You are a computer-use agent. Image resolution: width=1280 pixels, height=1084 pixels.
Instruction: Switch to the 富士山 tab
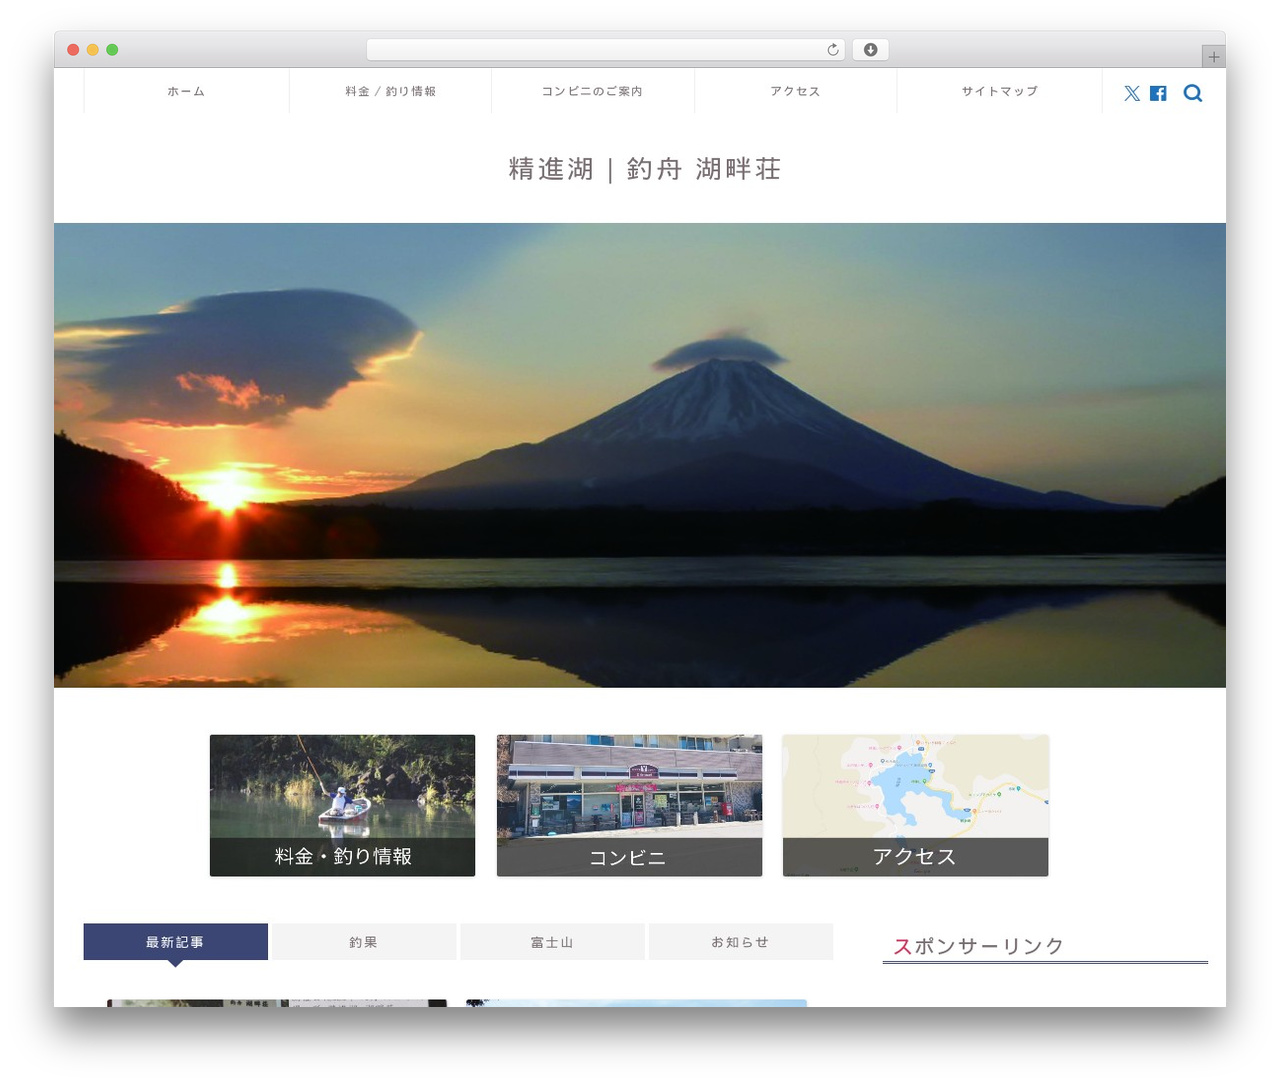pos(552,942)
